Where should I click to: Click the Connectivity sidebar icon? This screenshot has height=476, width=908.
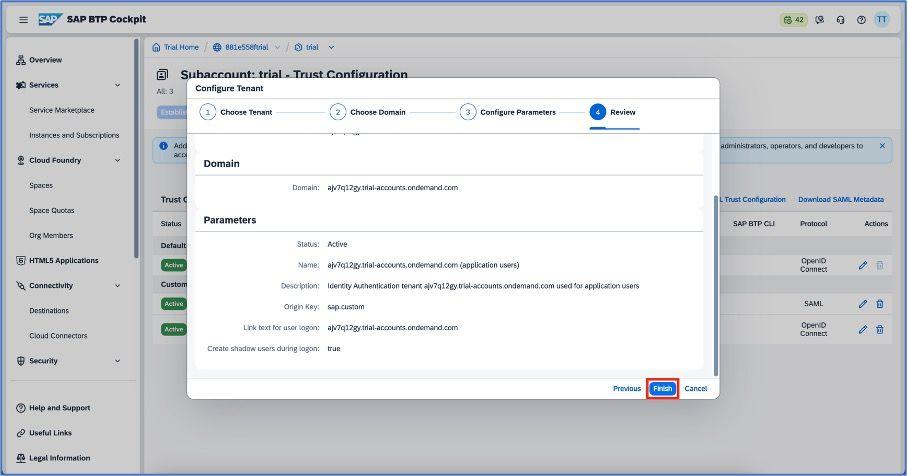(x=21, y=285)
